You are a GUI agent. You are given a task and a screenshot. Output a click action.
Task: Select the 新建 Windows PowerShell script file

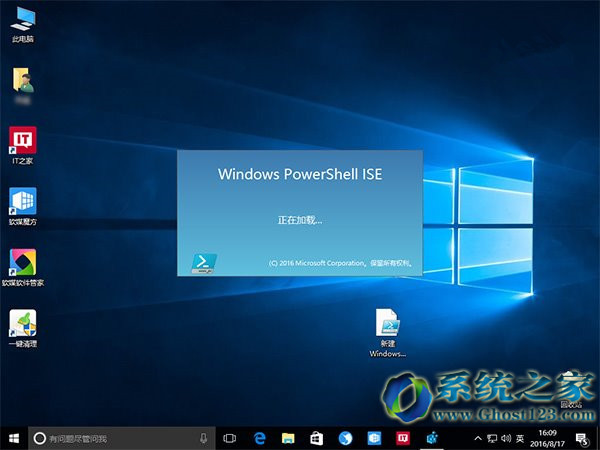coord(388,333)
